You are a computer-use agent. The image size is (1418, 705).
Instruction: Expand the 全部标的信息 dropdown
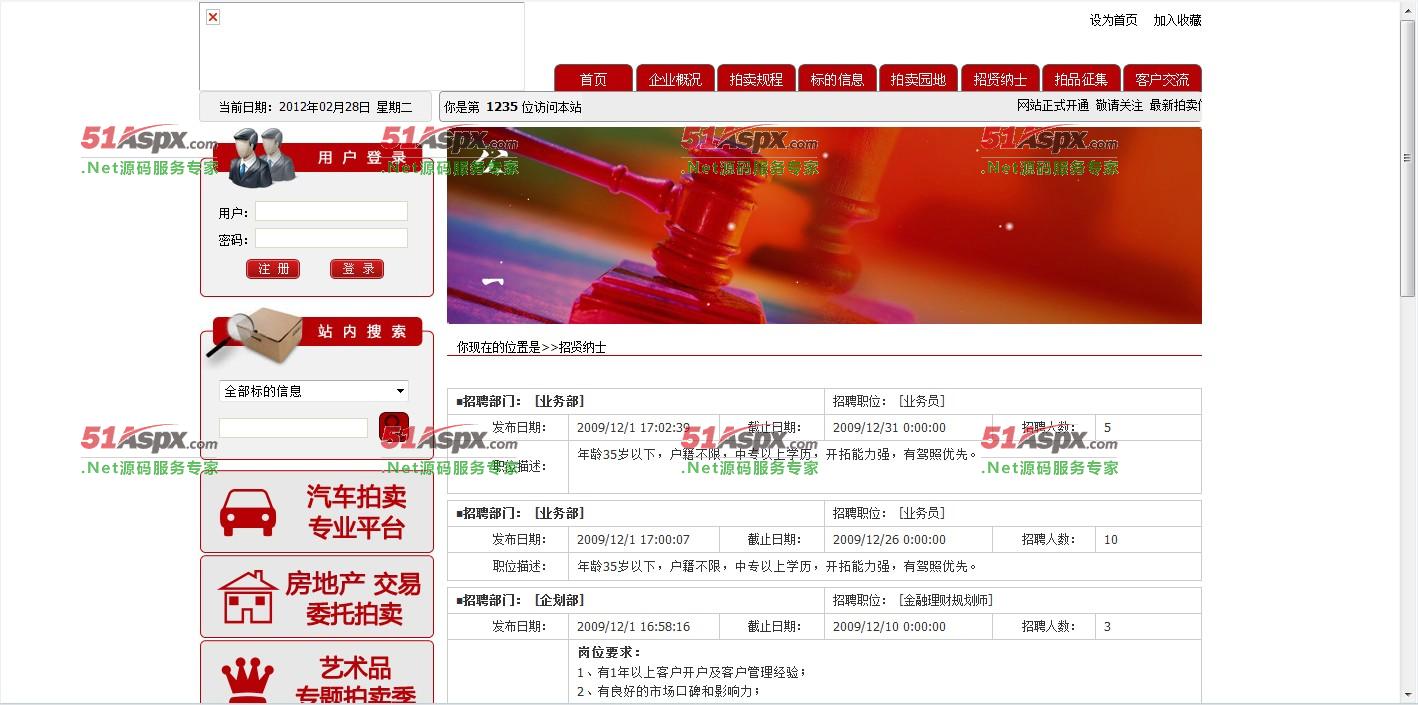314,391
